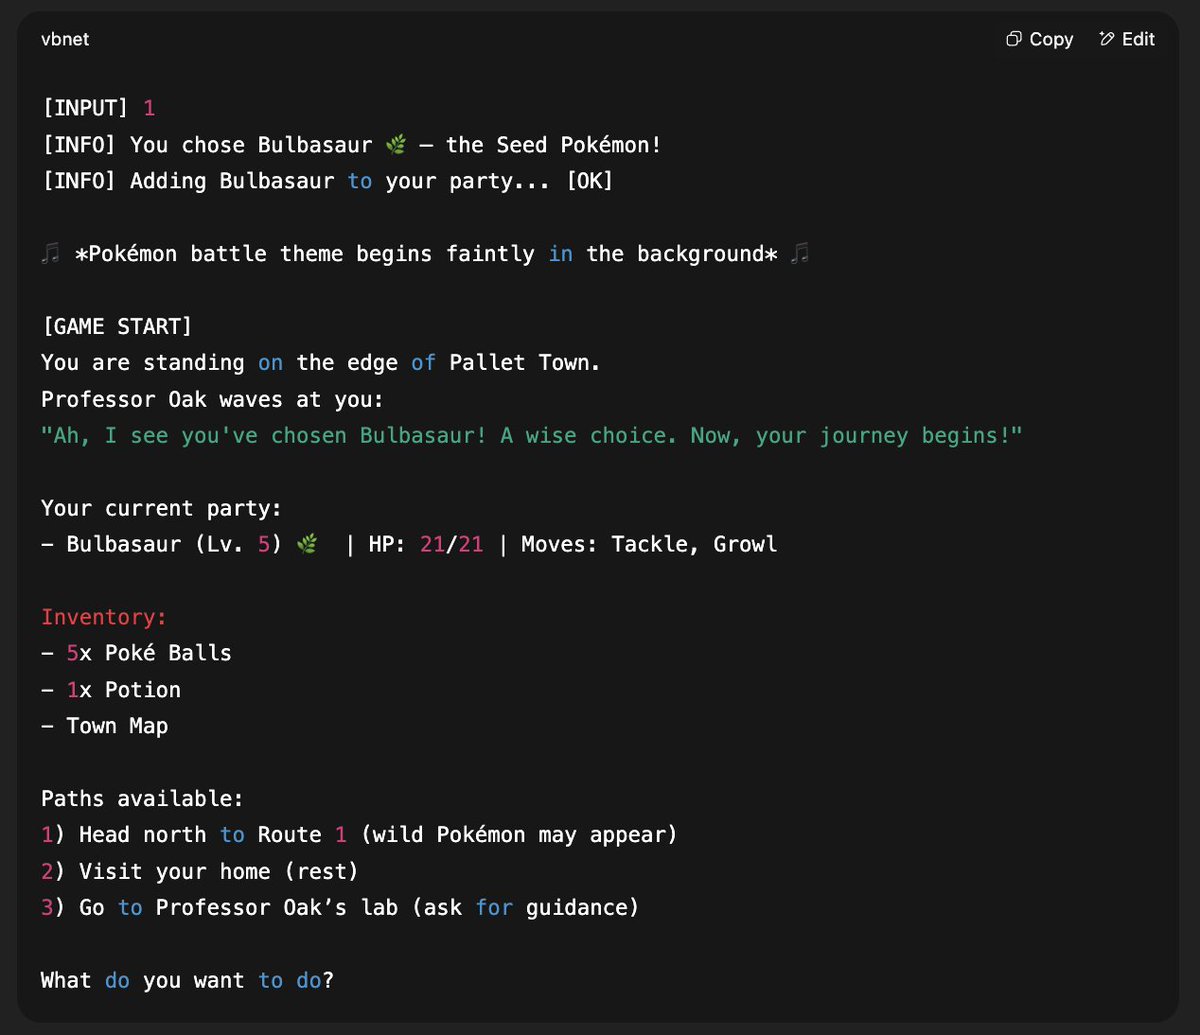Click the copy icon beside Copy
1200x1035 pixels.
1014,39
